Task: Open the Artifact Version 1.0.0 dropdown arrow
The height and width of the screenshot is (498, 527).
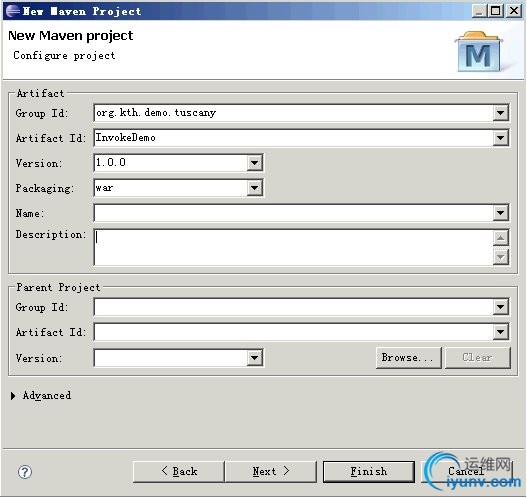Action: click(x=254, y=163)
